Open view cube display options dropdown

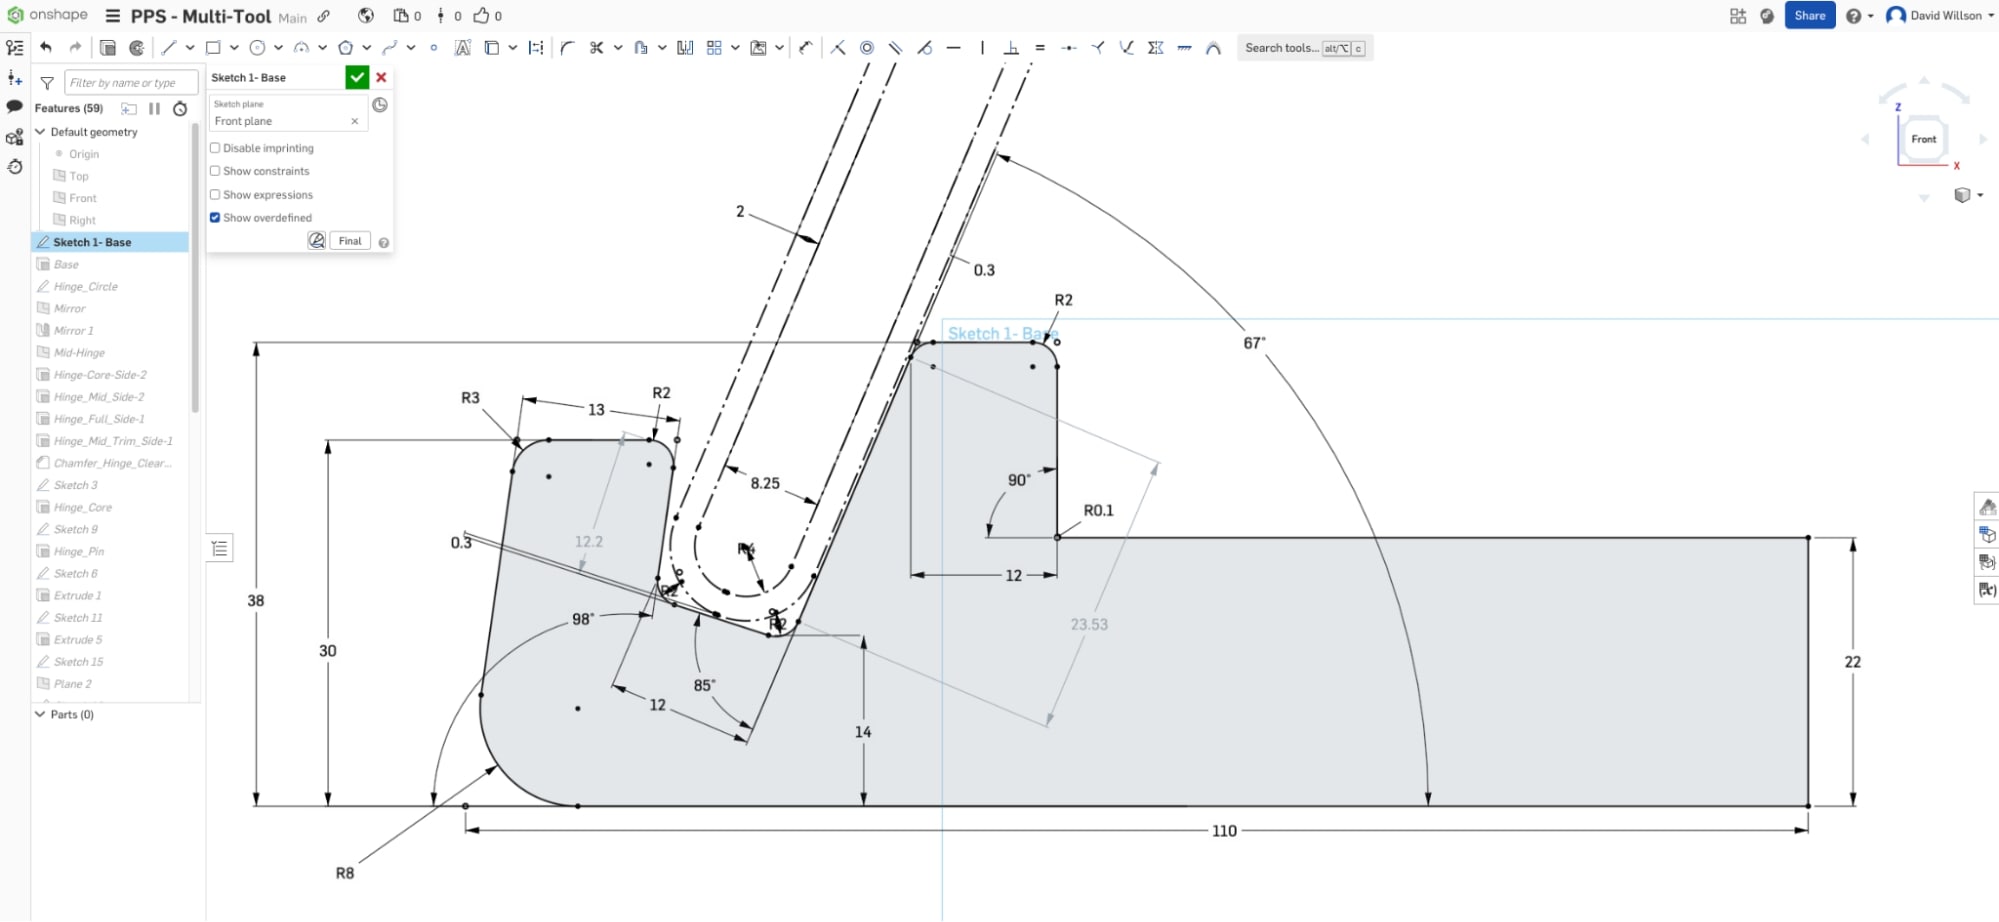click(1967, 195)
